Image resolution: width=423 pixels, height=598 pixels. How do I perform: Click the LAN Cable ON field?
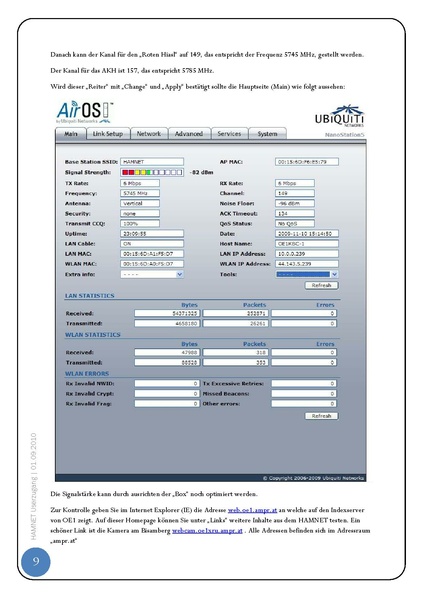pos(152,244)
